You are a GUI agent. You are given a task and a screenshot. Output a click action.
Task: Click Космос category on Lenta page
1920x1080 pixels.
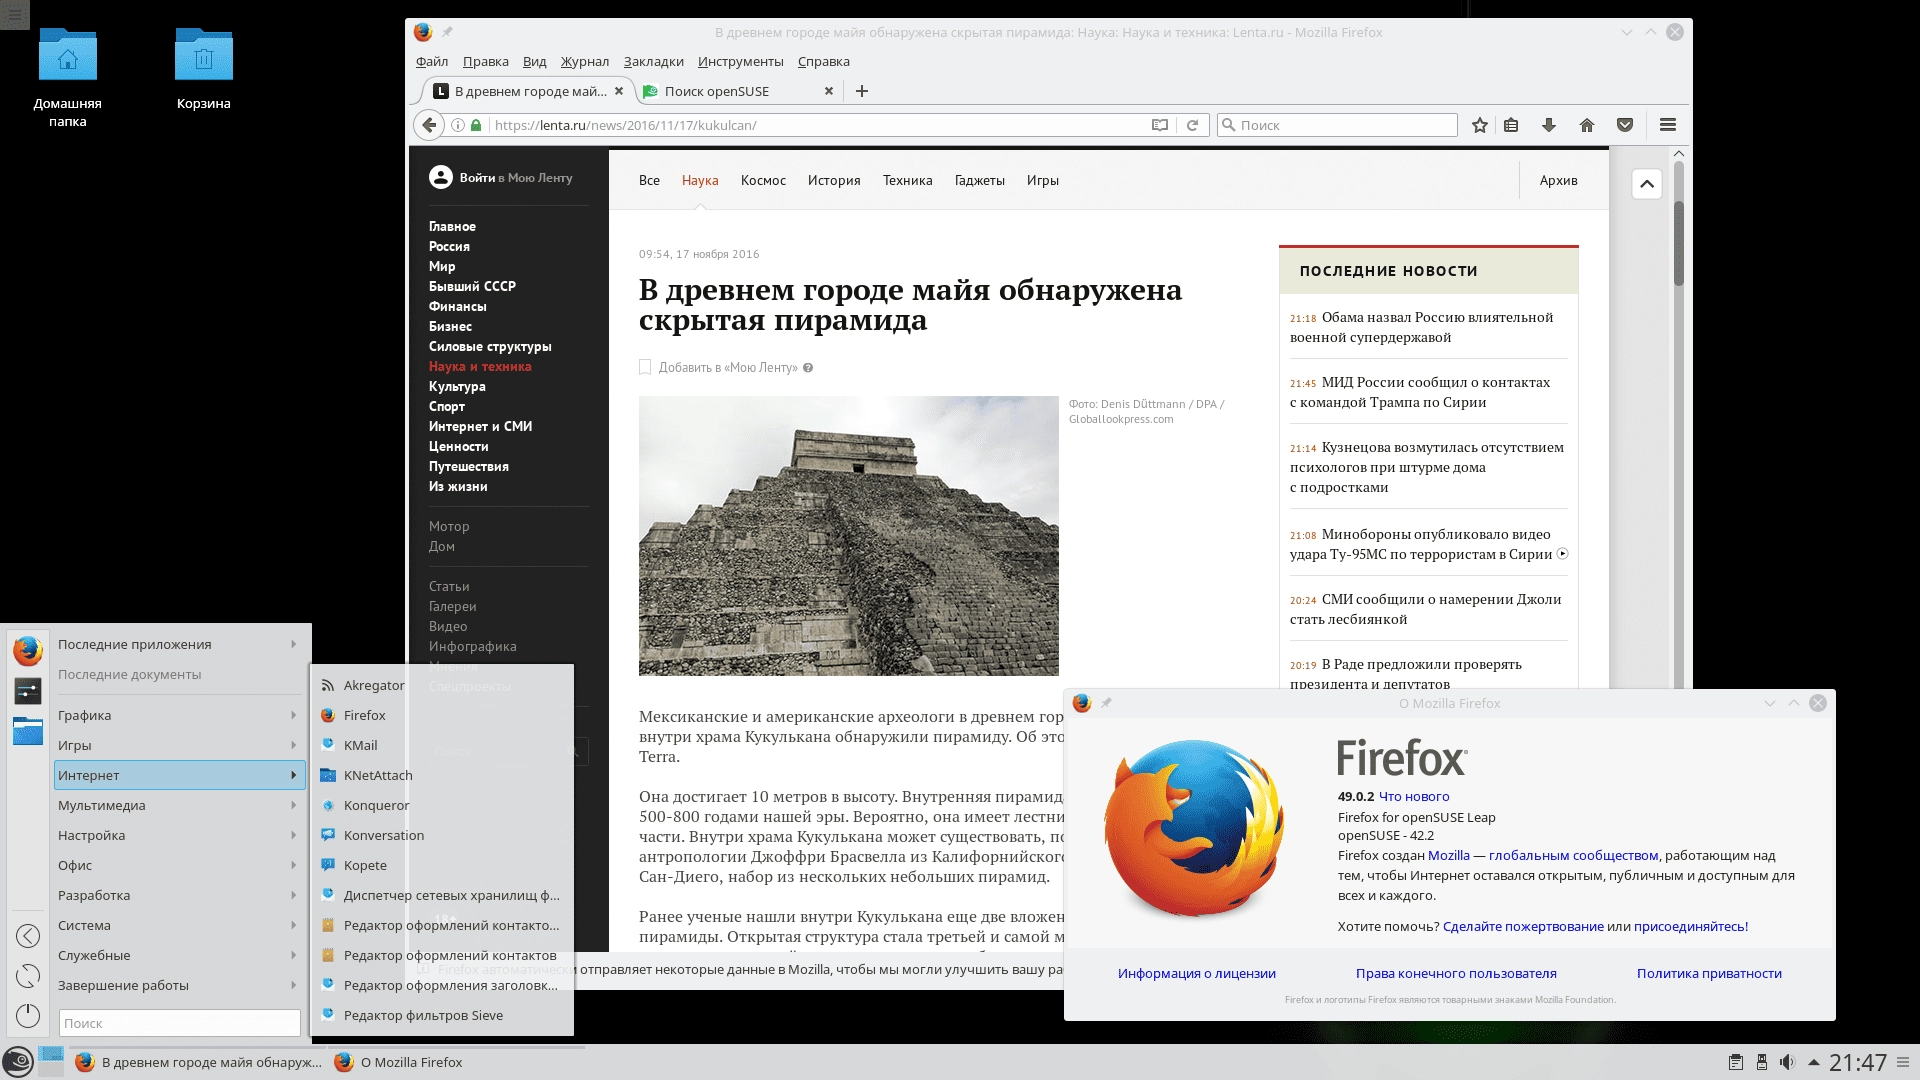coord(763,181)
